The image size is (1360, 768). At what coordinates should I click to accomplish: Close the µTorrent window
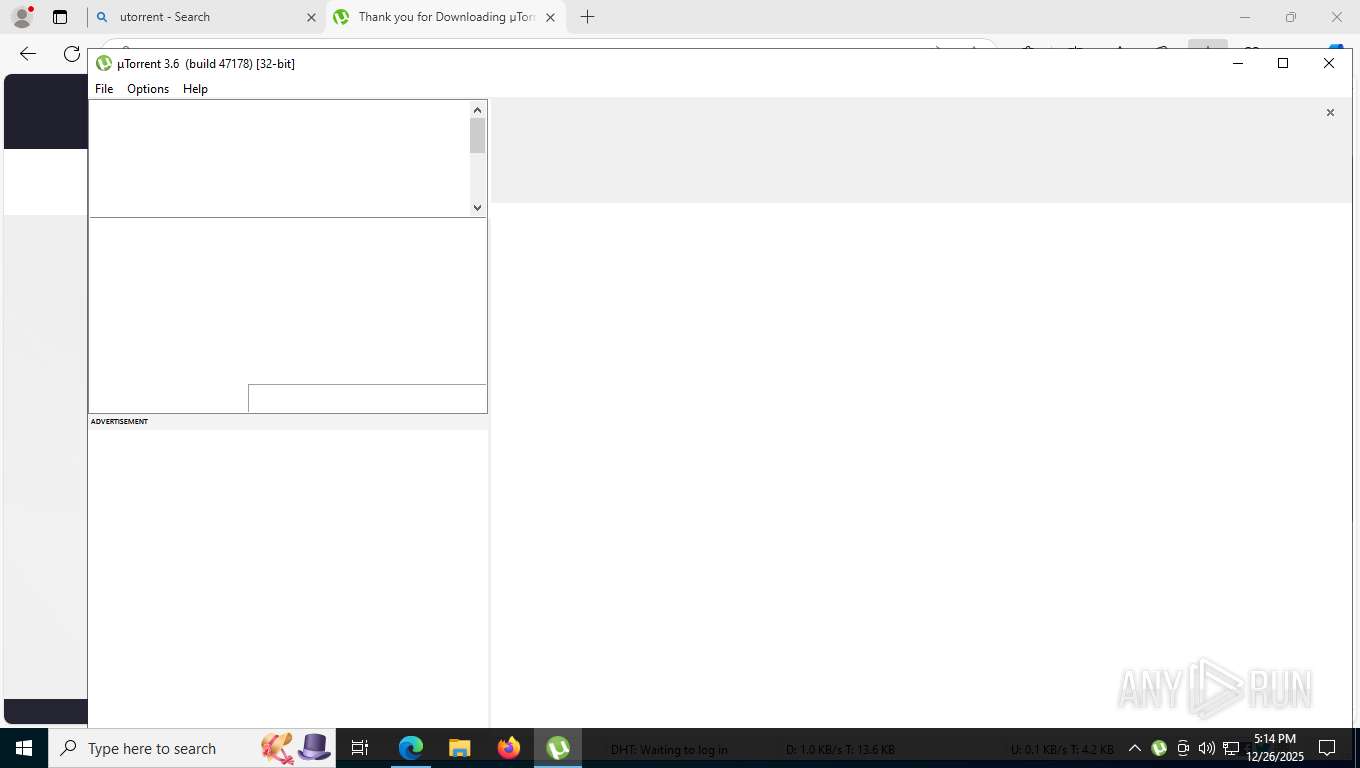1329,63
